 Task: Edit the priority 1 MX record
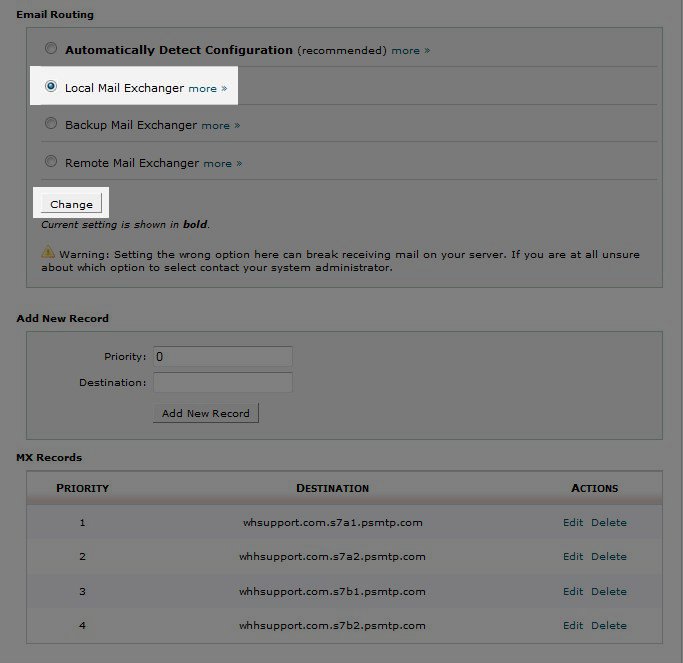tap(572, 522)
